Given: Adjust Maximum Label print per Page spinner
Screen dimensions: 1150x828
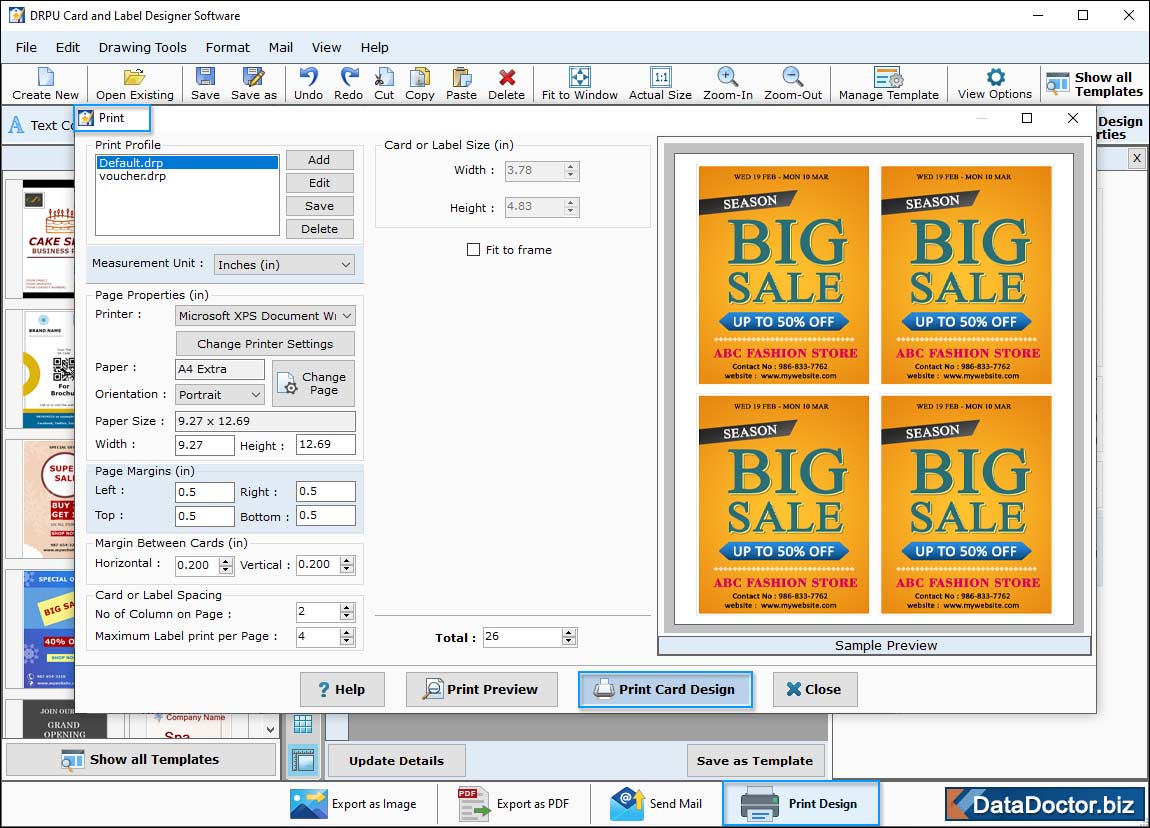Looking at the screenshot, I should (347, 636).
